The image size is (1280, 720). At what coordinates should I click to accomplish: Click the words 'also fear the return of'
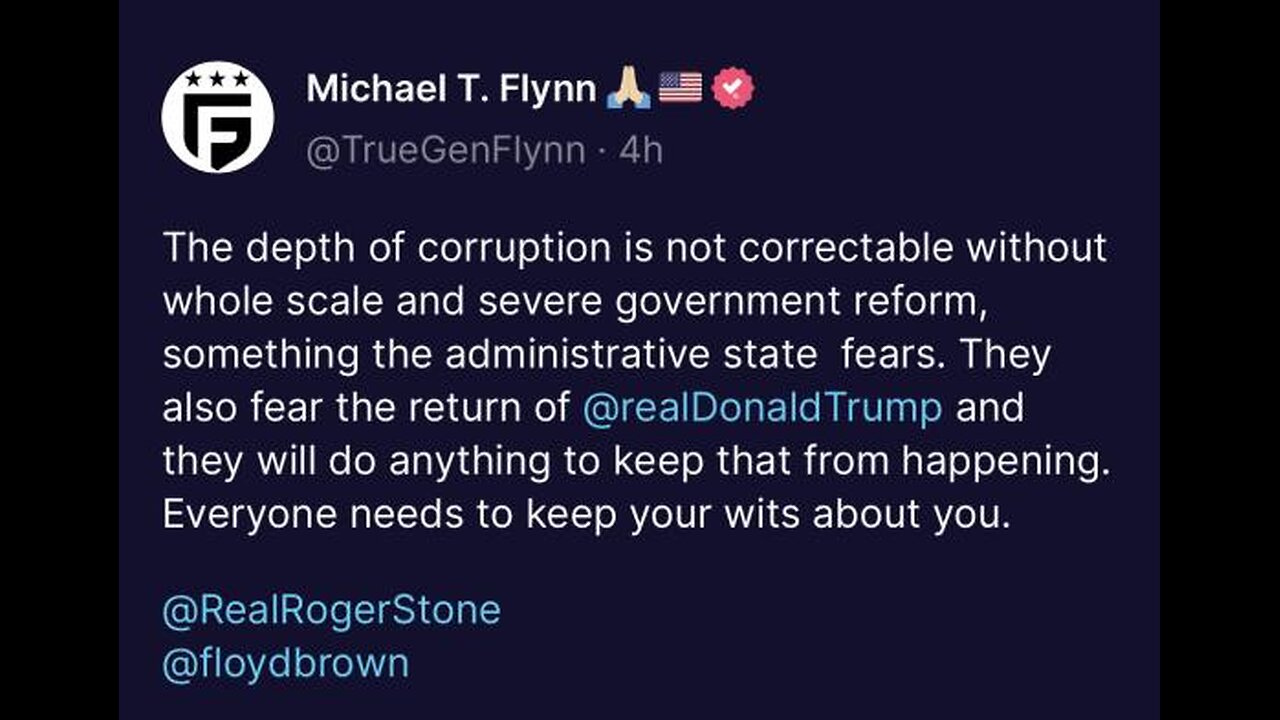coord(366,408)
